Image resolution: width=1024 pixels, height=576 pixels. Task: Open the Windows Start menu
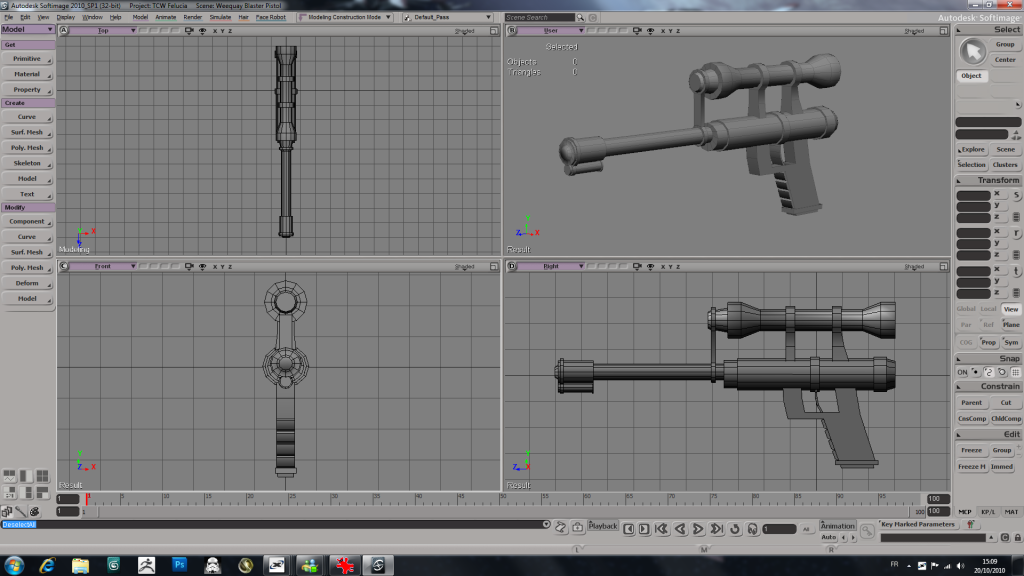14,565
